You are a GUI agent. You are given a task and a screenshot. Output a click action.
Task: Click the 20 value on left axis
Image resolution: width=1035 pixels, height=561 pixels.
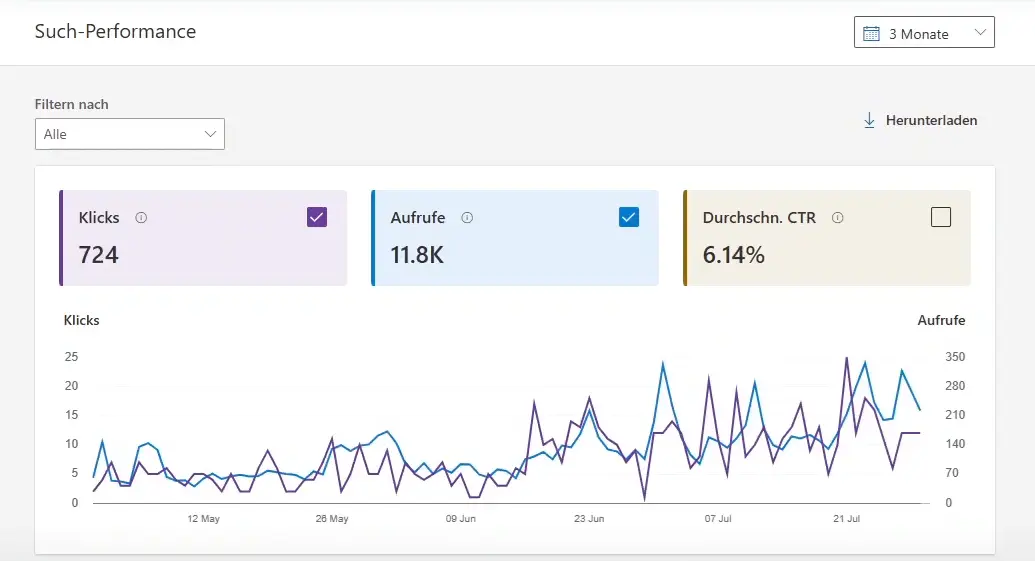[x=71, y=385]
